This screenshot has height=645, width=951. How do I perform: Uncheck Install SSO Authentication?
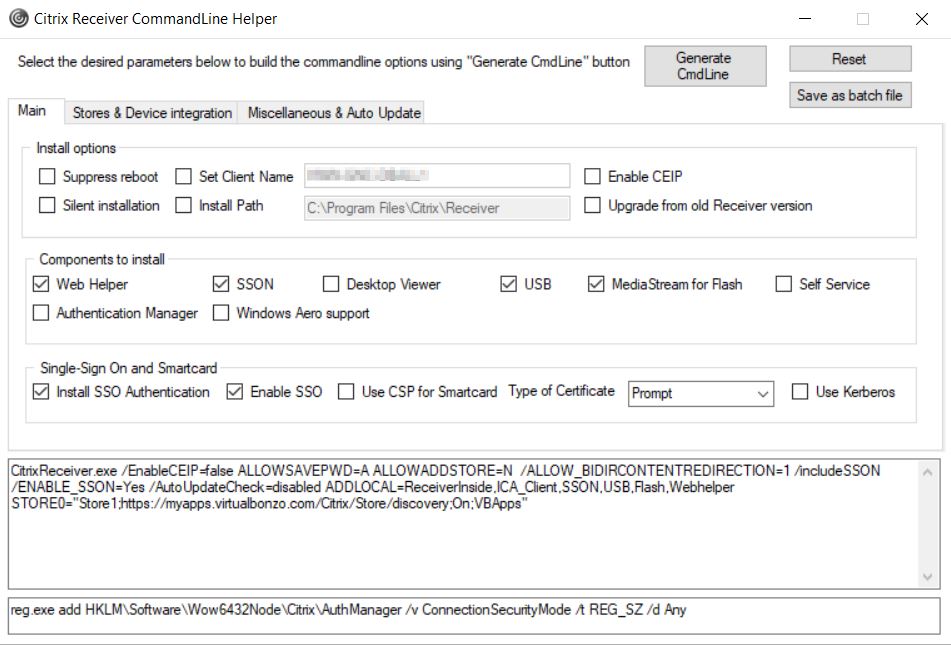41,392
